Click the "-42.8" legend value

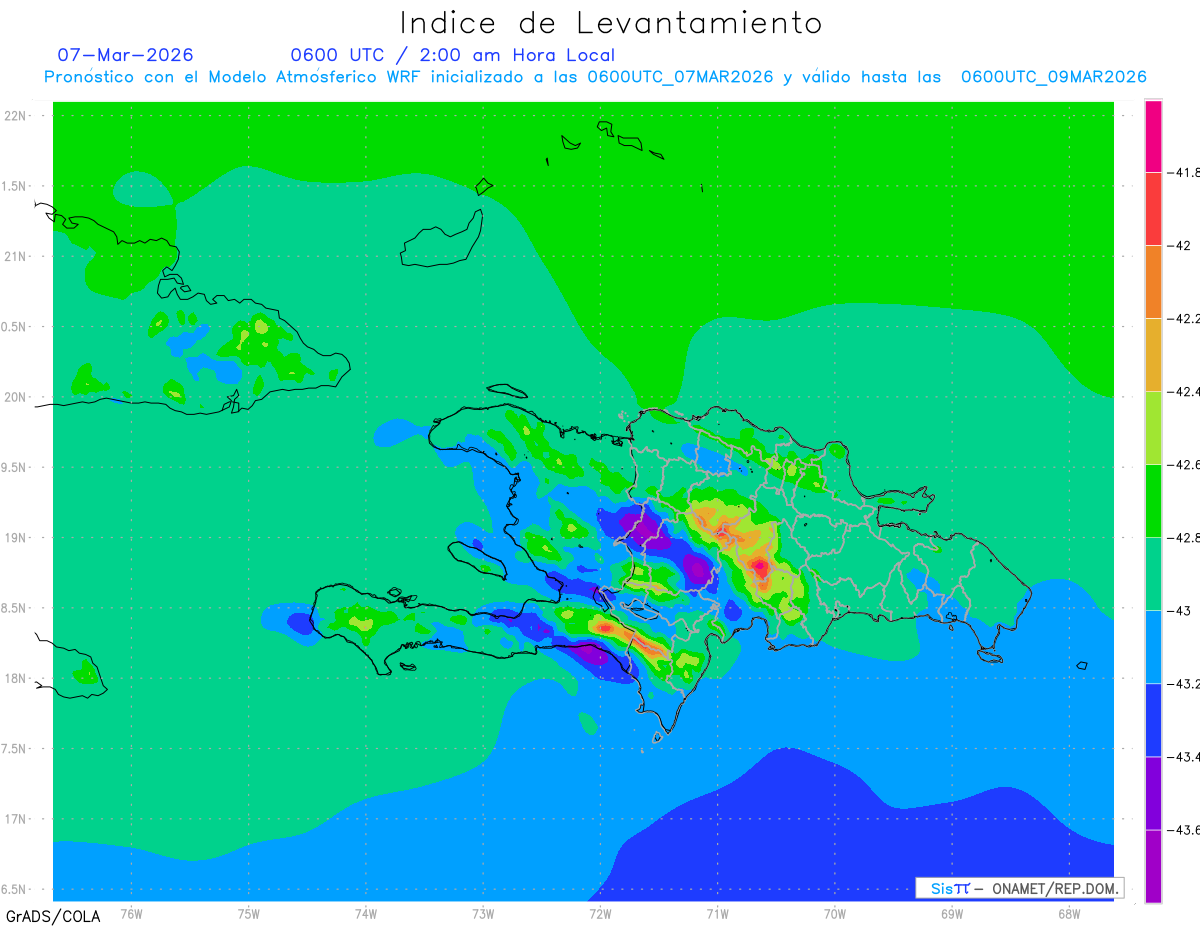coord(1185,537)
